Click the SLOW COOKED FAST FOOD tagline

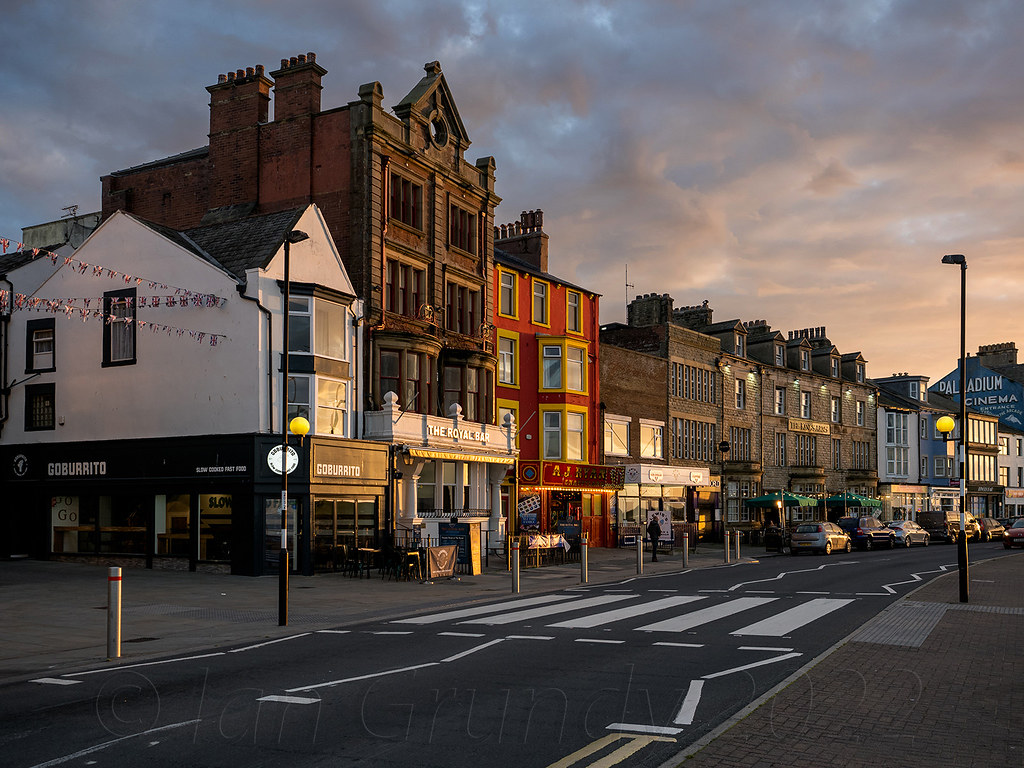coord(221,469)
